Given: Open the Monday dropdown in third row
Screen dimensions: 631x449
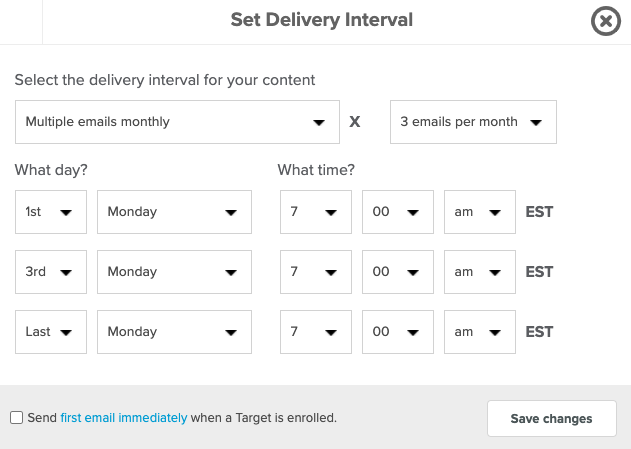Looking at the screenshot, I should 174,332.
